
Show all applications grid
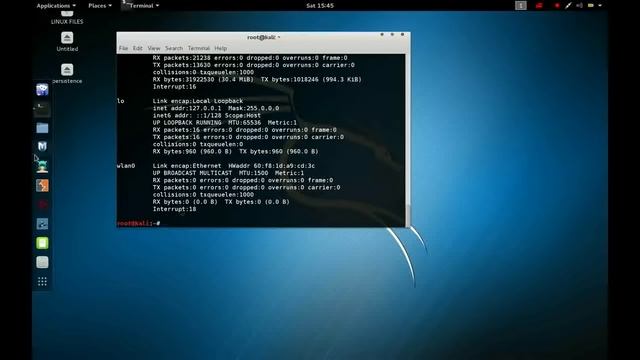(x=42, y=281)
